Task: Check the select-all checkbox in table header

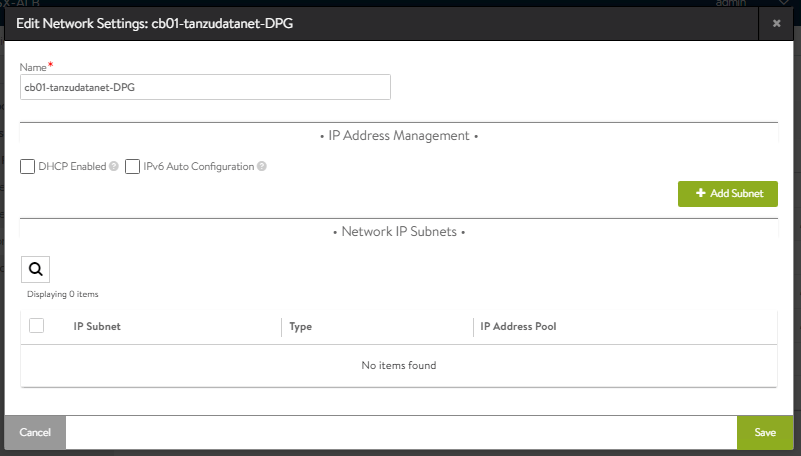Action: (37, 325)
